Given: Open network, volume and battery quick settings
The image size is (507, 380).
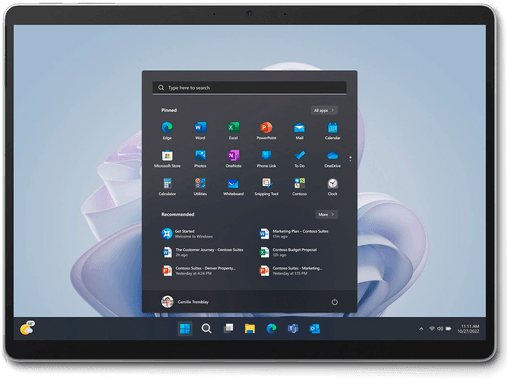Looking at the screenshot, I should [x=440, y=329].
